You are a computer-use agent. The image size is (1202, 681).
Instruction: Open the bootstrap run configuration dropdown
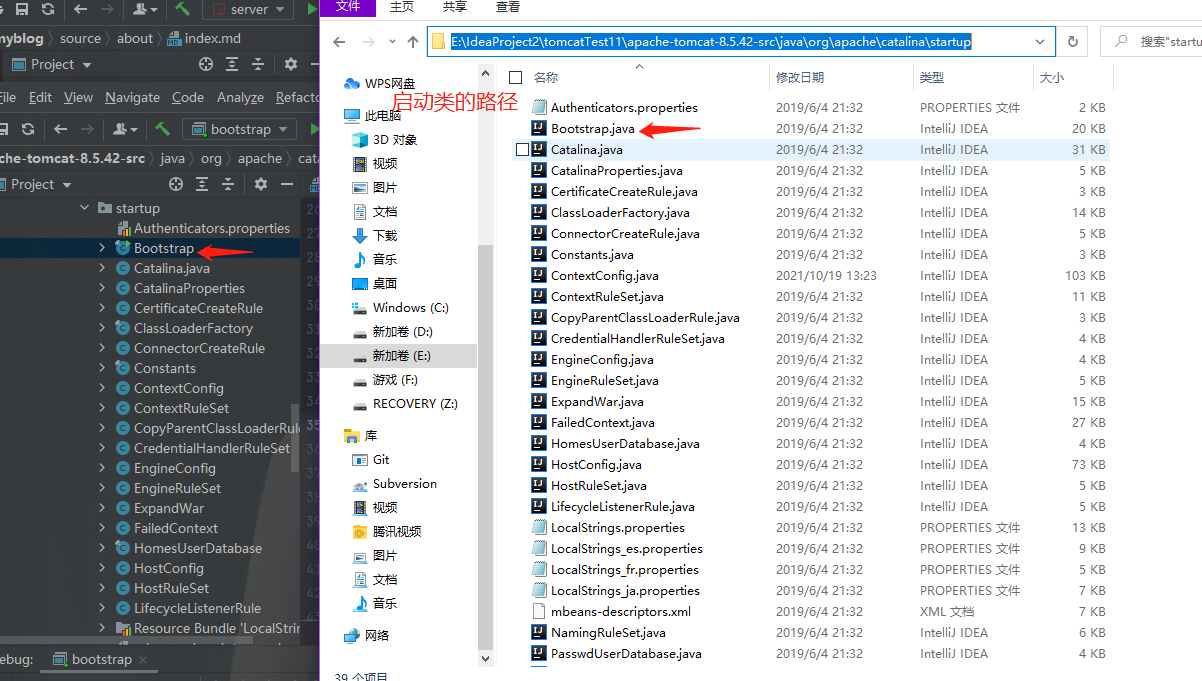pyautogui.click(x=240, y=129)
